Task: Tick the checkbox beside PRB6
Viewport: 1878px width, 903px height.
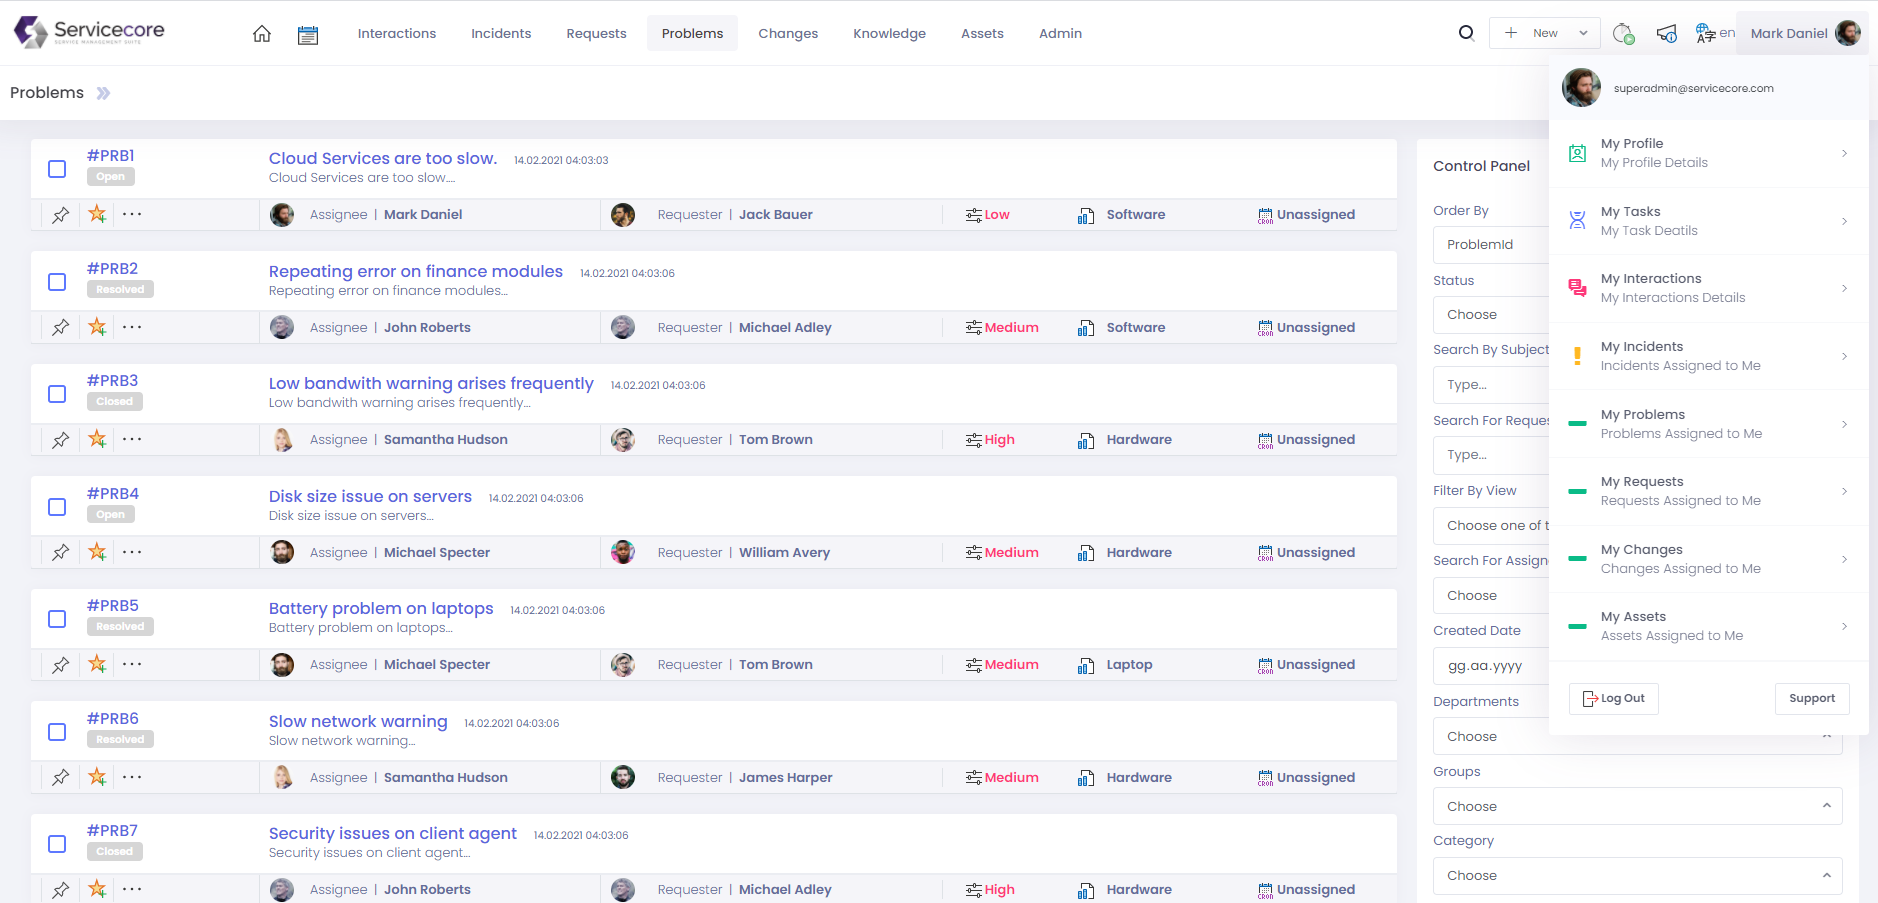Action: 57,732
